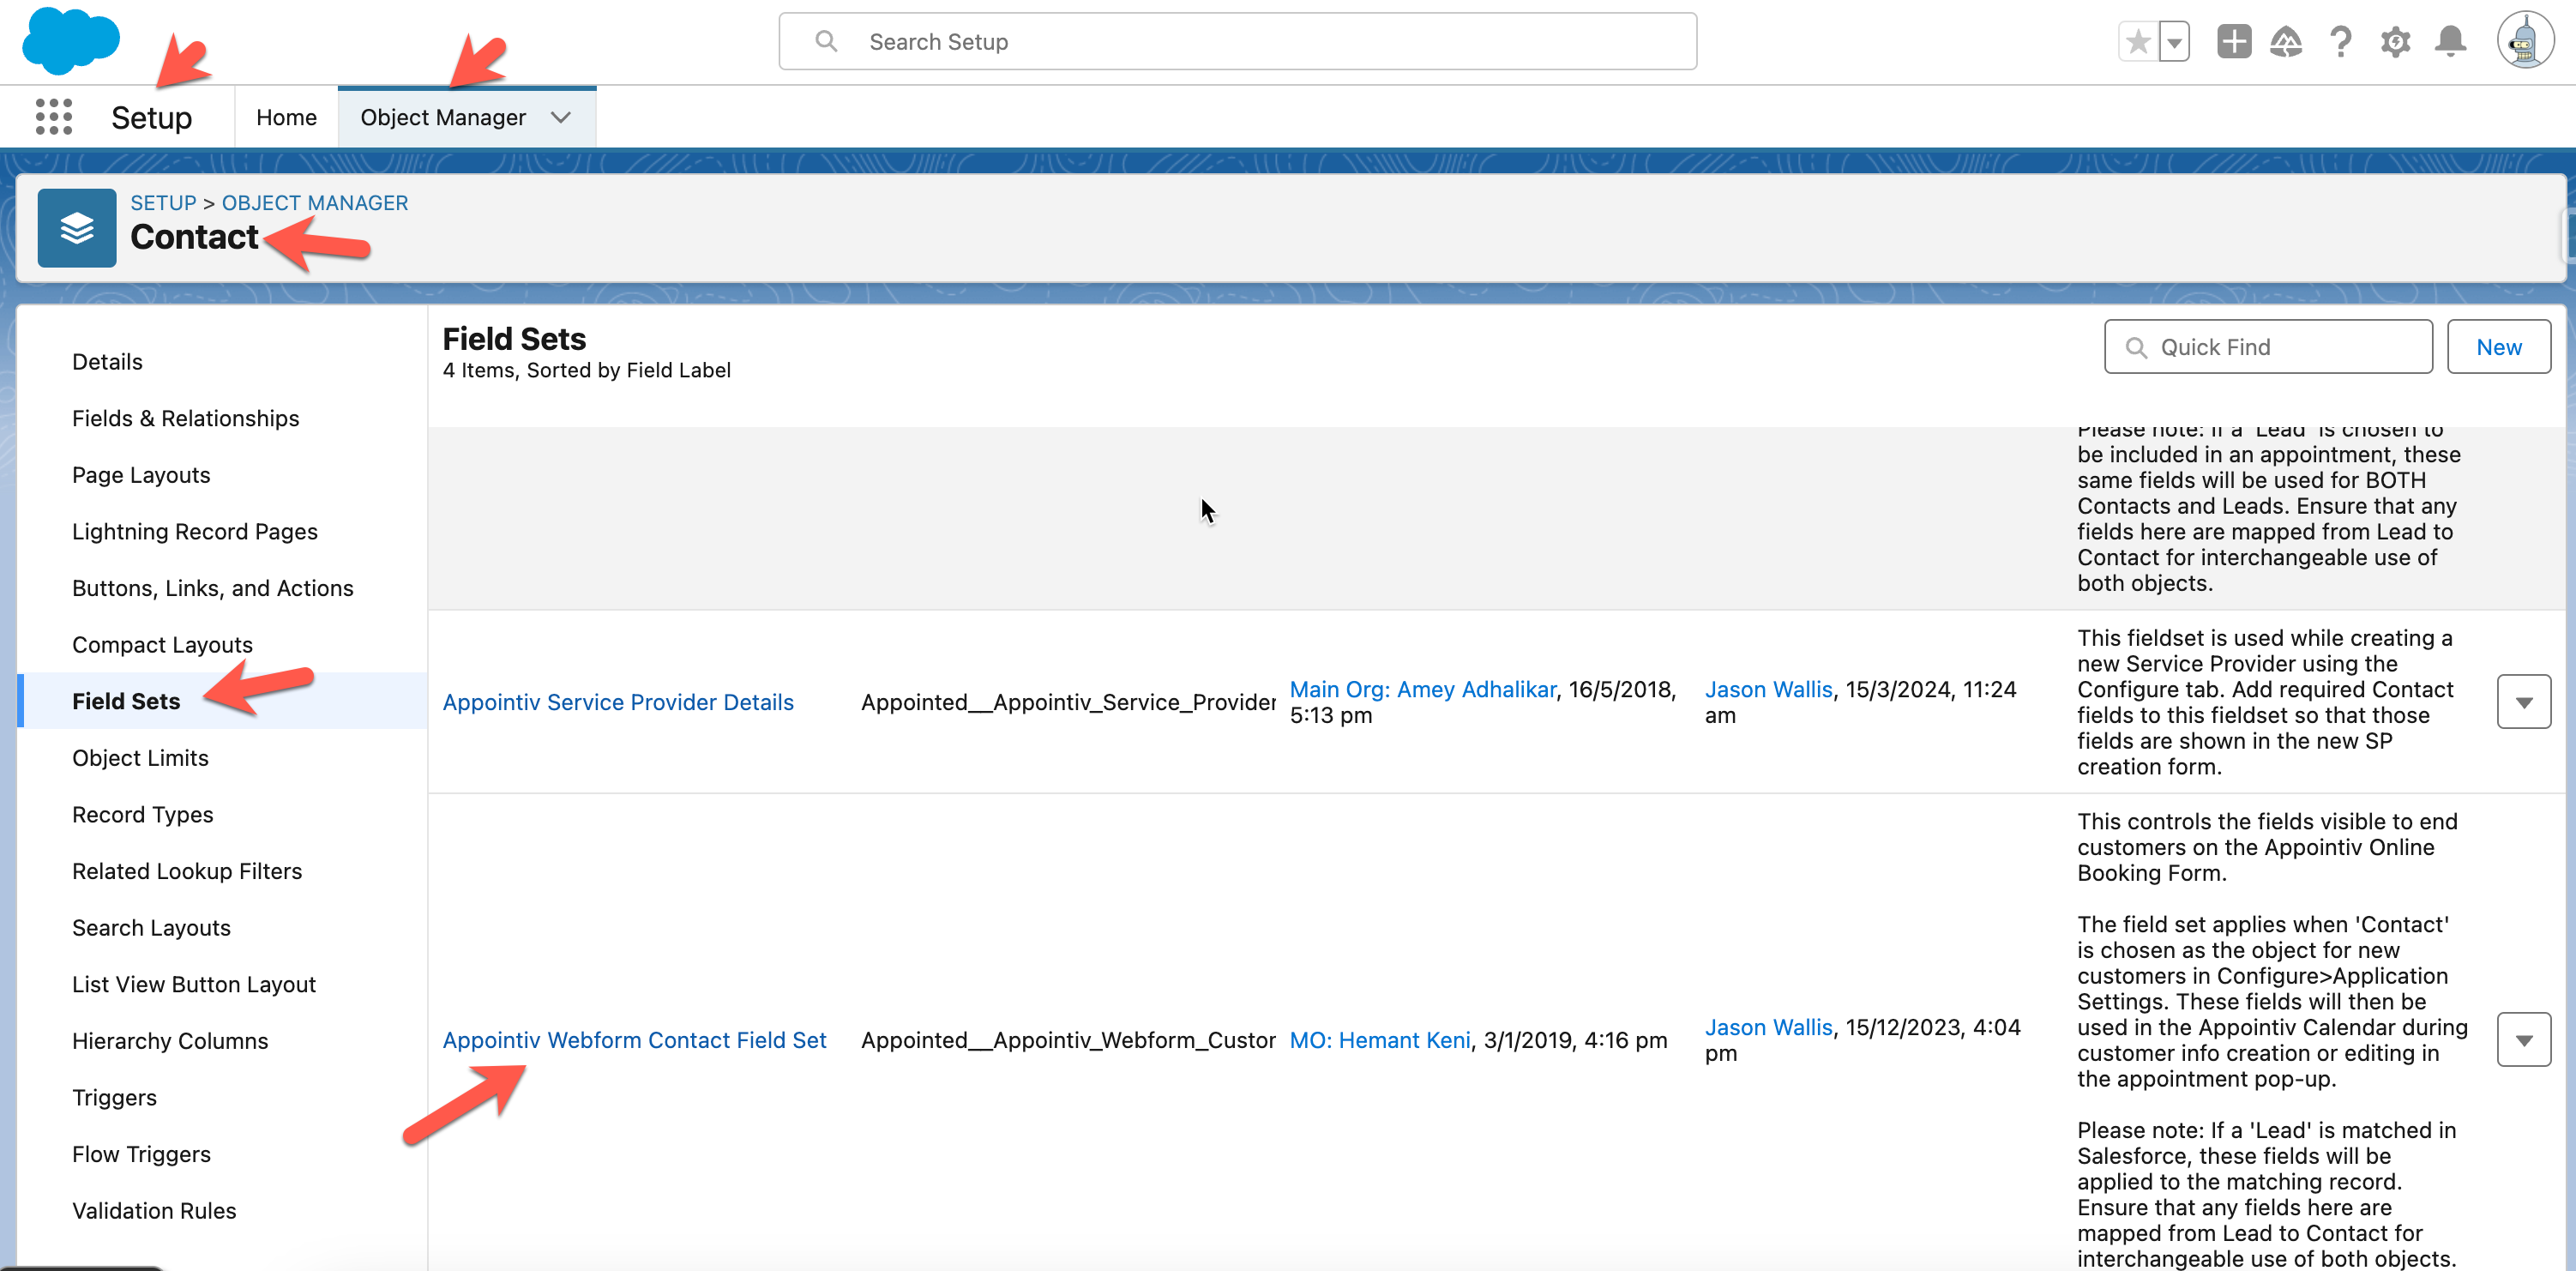Open Page Layouts in the sidebar
Screen dimensions: 2576x1271
pos(141,475)
